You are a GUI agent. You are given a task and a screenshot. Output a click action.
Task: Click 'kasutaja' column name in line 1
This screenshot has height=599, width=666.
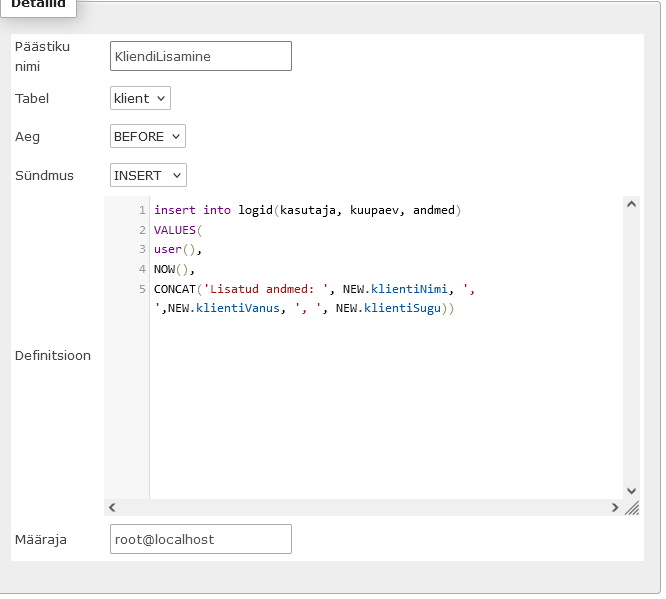pos(308,210)
